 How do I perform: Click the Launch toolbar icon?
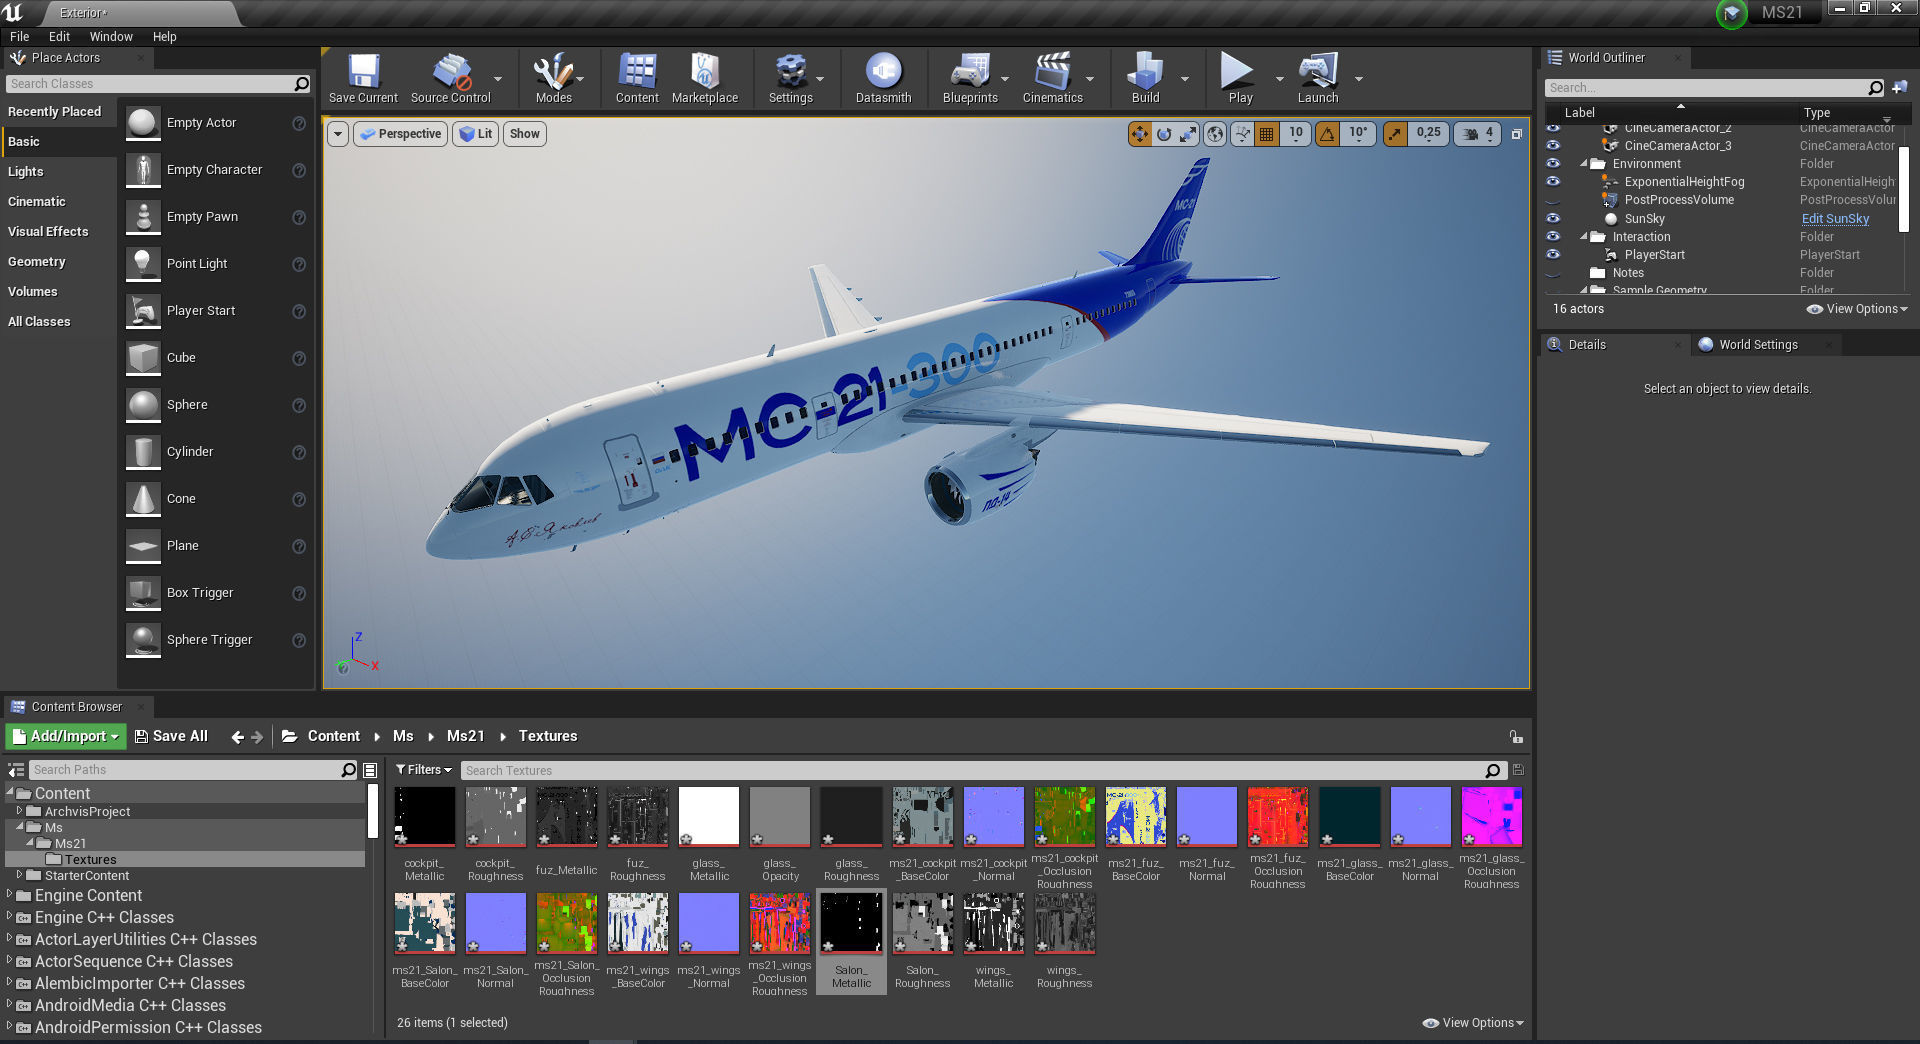tap(1318, 78)
